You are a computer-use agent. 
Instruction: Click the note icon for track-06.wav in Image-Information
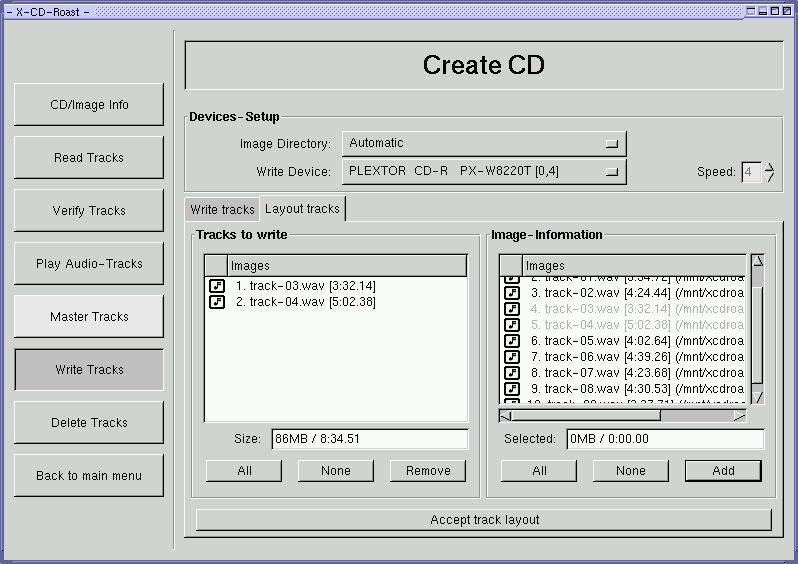tap(512, 357)
